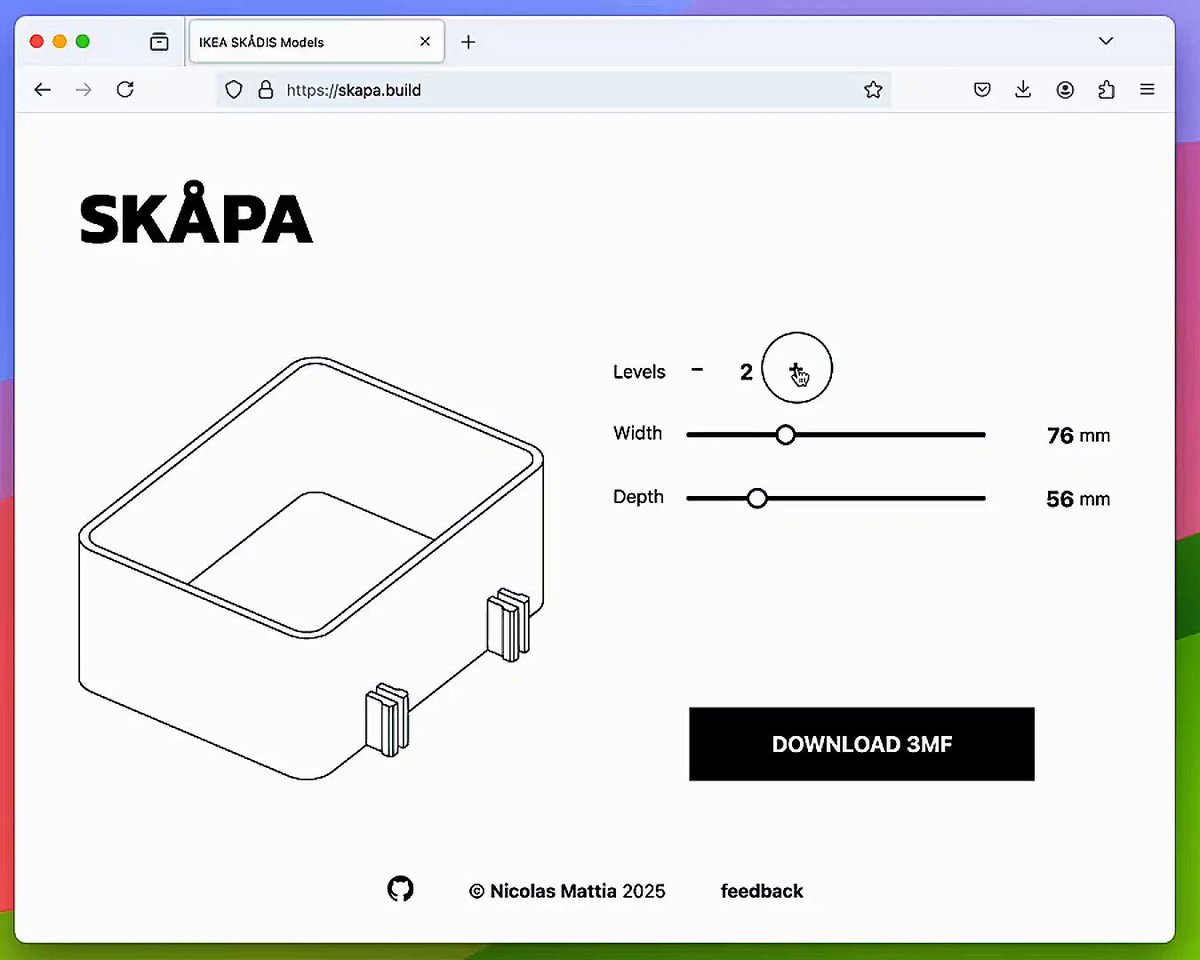Maximize the window with the green button
This screenshot has height=960, width=1200.
[x=83, y=41]
